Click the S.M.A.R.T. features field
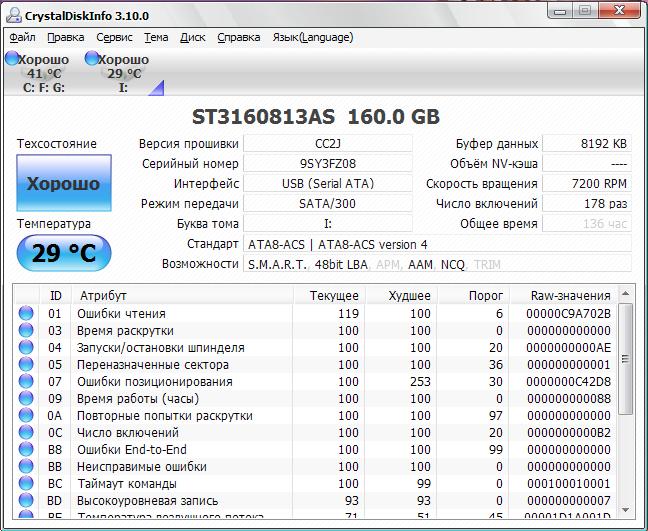This screenshot has width=648, height=531. (437, 264)
